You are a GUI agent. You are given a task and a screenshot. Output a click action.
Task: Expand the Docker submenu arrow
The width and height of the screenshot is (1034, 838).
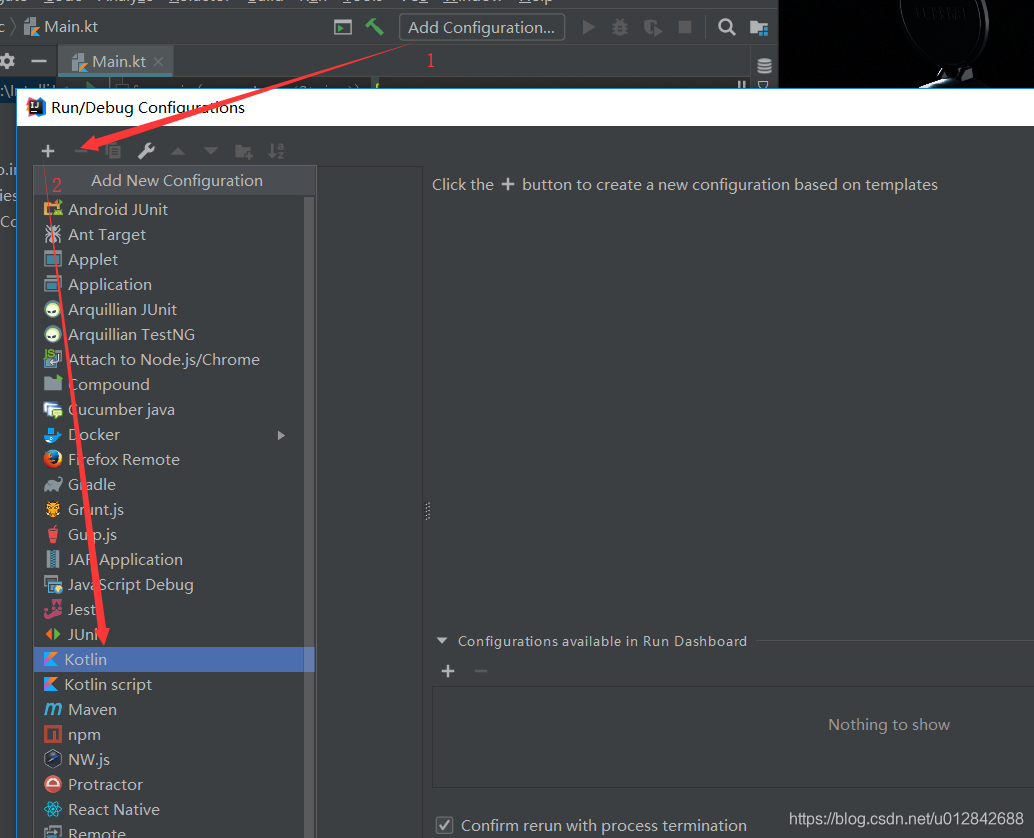282,435
